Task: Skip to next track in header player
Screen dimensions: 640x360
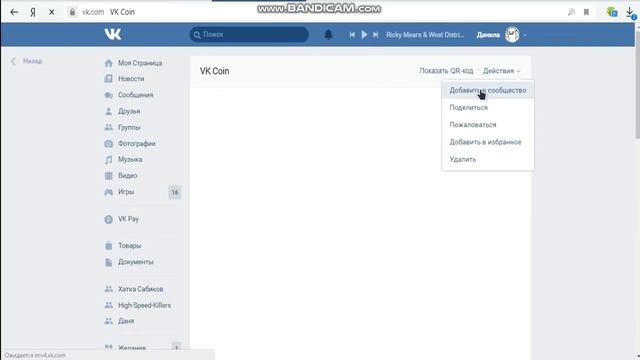Action: coord(376,35)
